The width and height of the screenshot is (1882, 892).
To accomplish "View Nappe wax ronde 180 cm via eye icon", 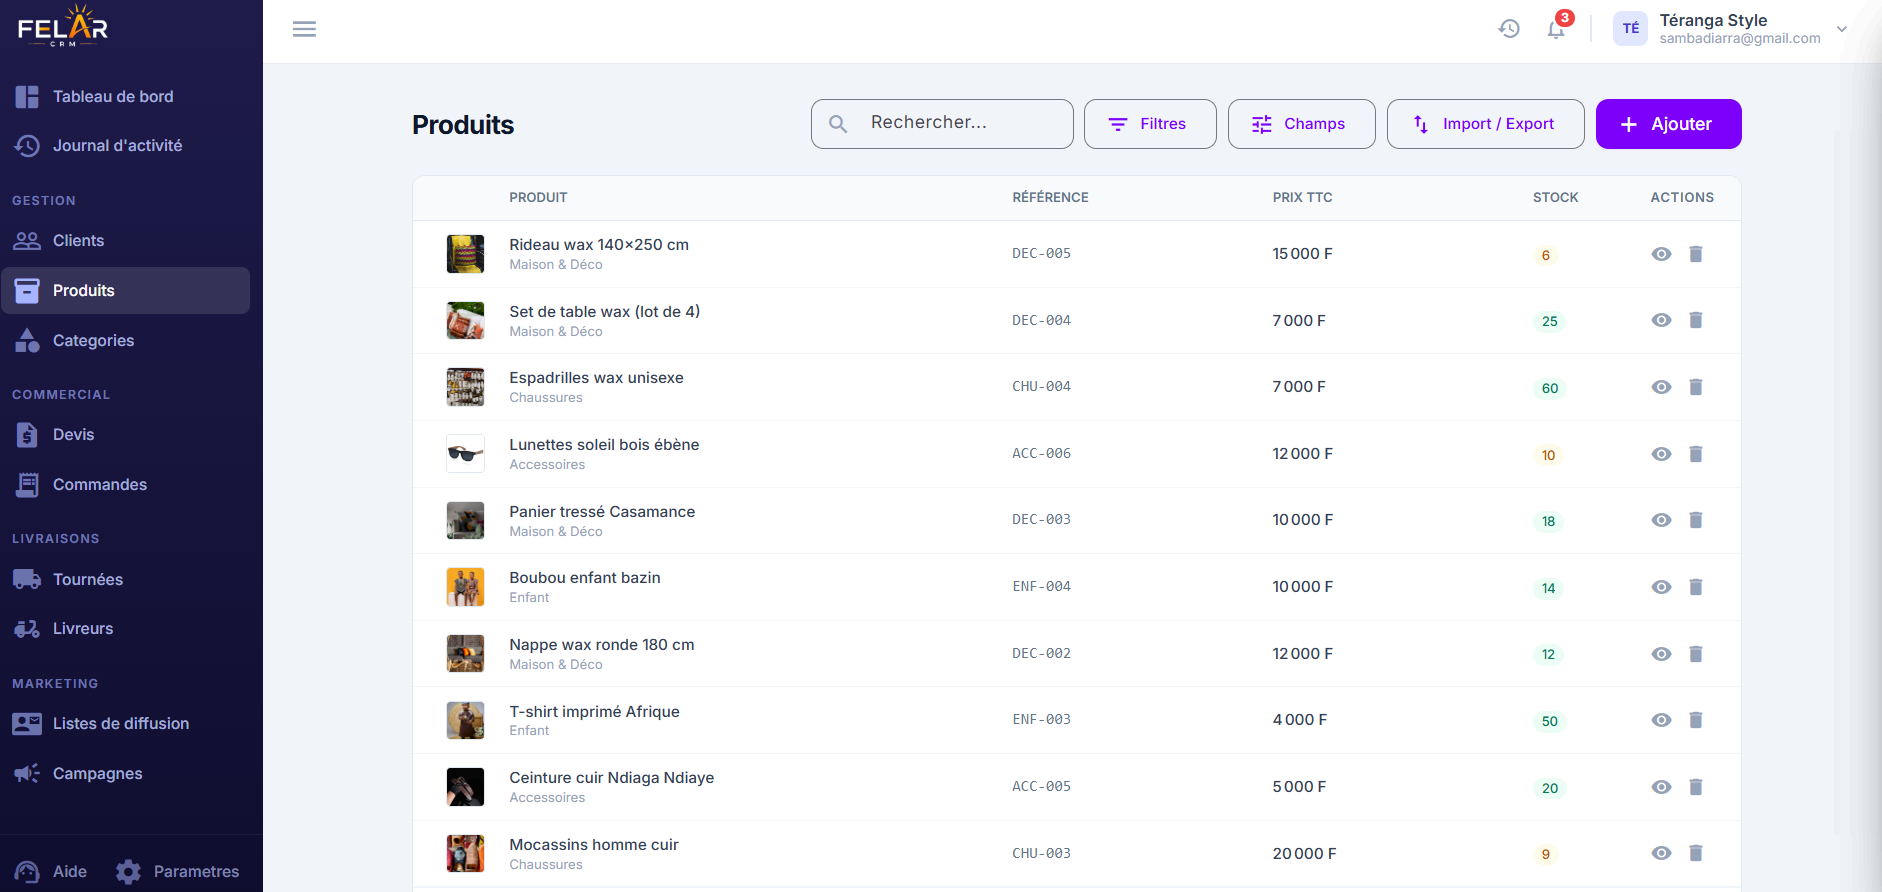I will tap(1661, 654).
